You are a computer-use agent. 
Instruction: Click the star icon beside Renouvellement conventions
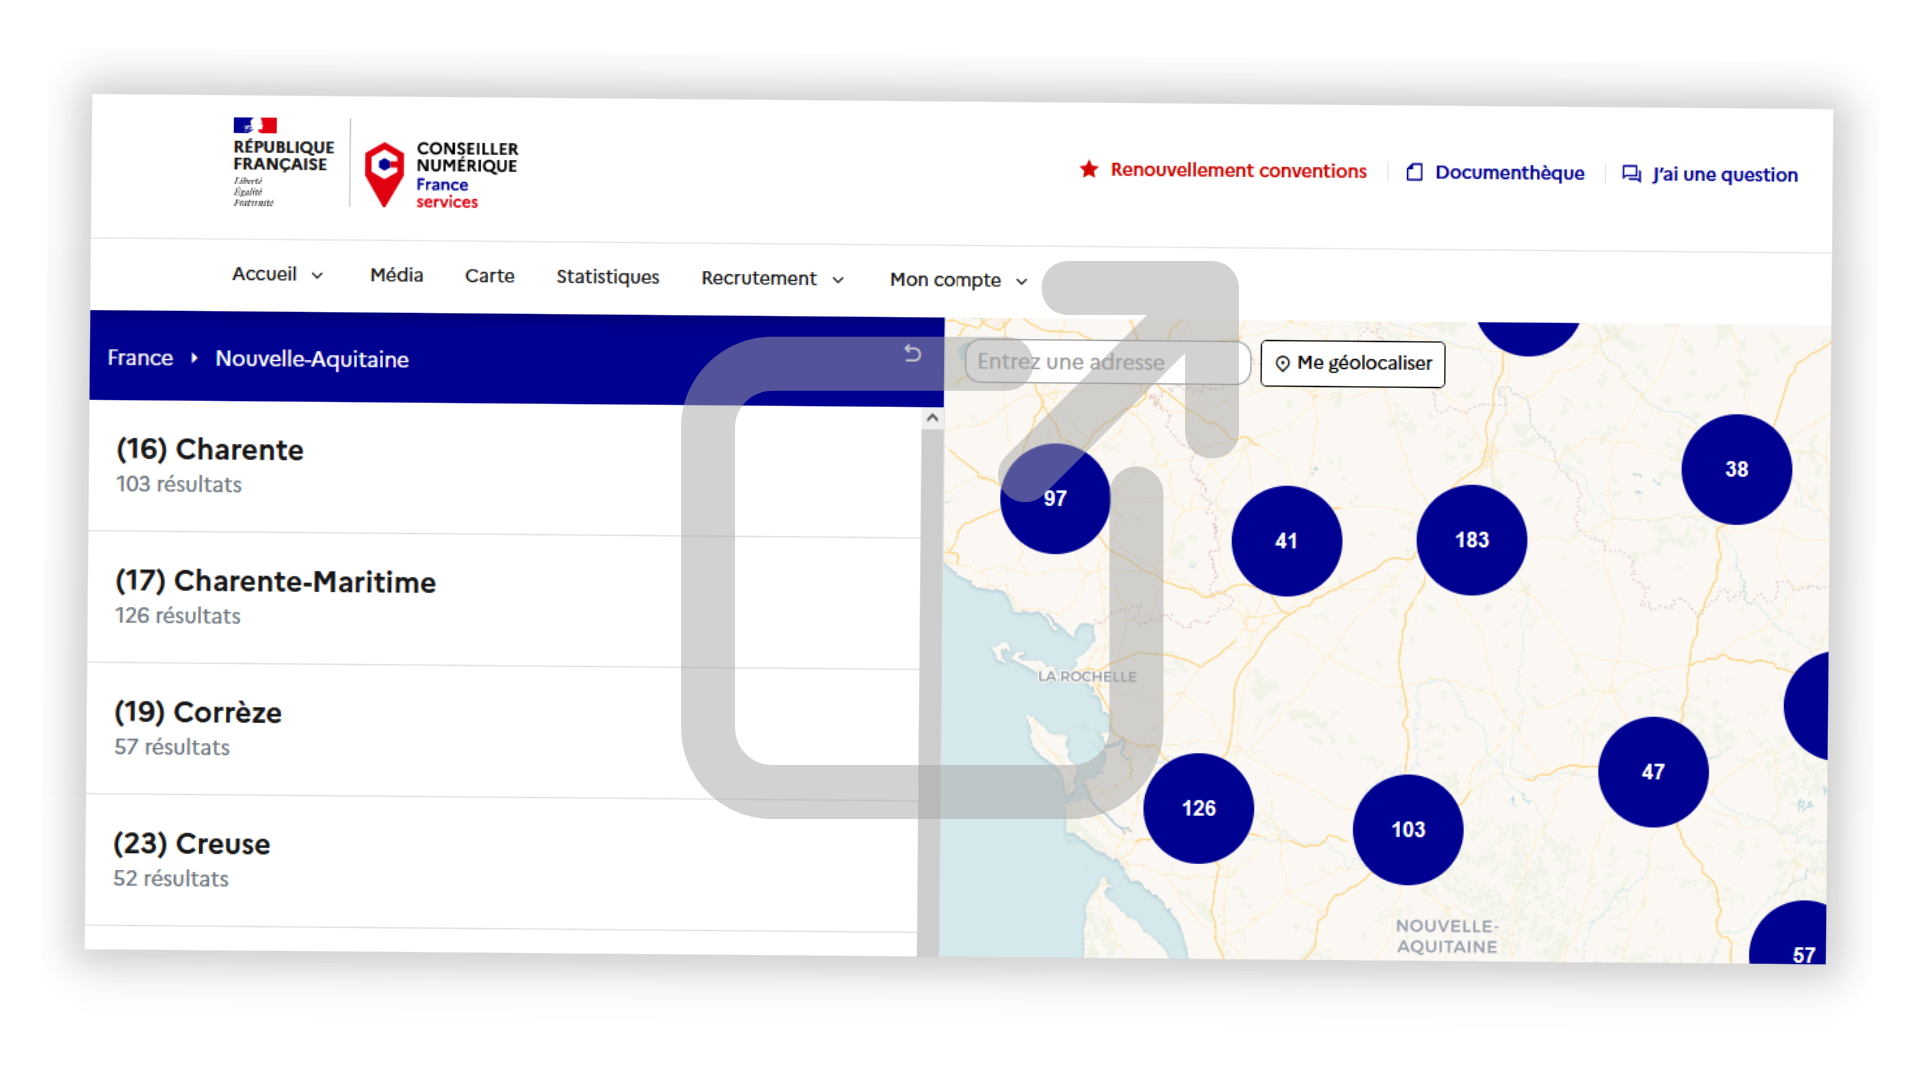coord(1089,169)
